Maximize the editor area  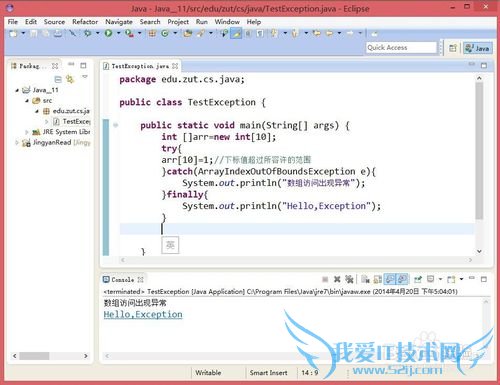pos(484,66)
